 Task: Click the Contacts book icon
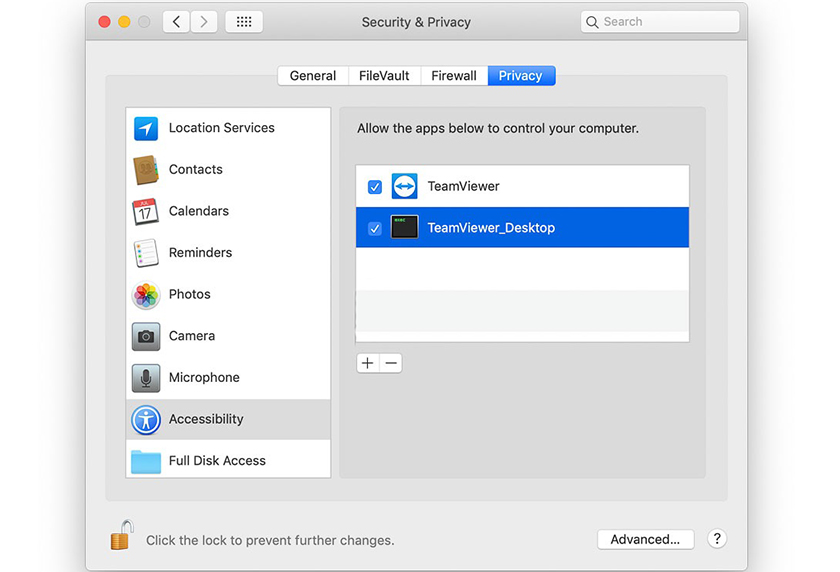146,170
